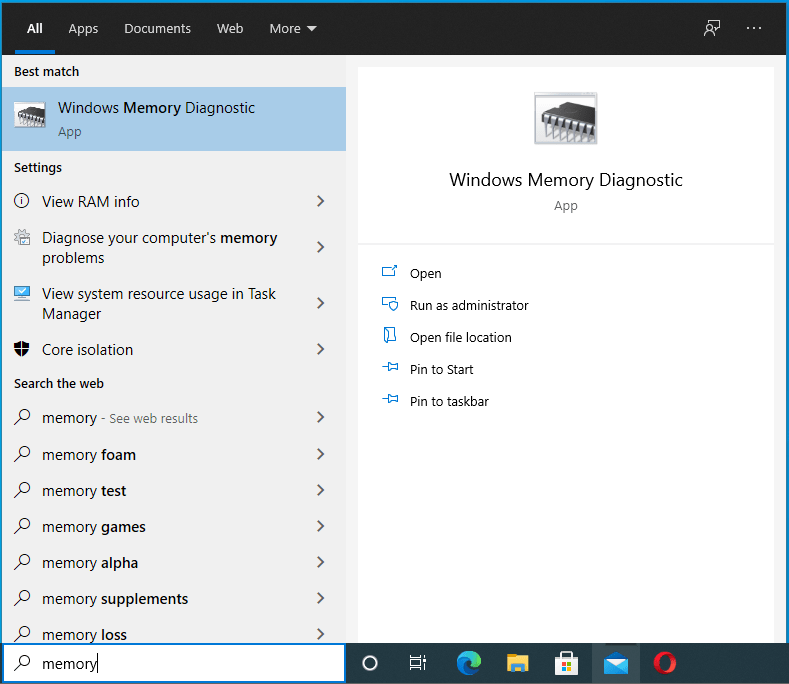The height and width of the screenshot is (684, 789).
Task: Click gear icon beside Diagnose computer's memory problems
Action: coord(22,237)
